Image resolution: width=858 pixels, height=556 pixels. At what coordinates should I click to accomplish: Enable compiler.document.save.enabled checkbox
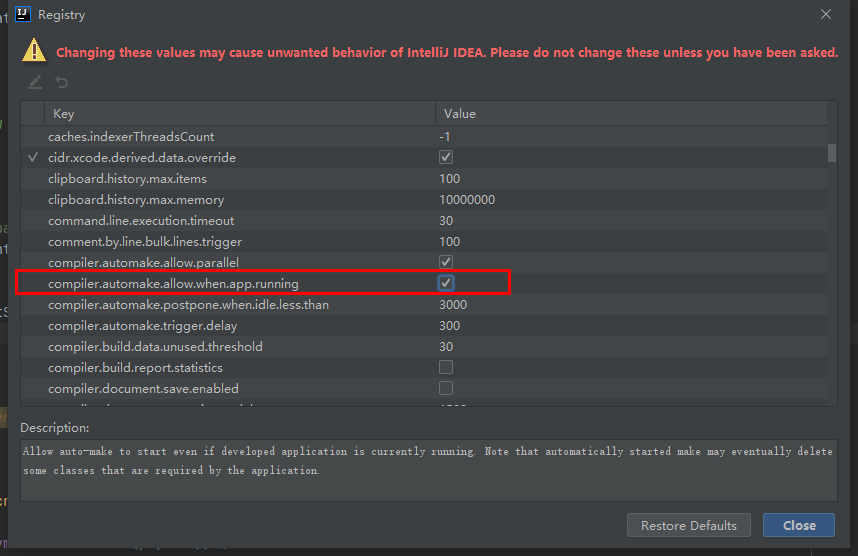pyautogui.click(x=446, y=388)
